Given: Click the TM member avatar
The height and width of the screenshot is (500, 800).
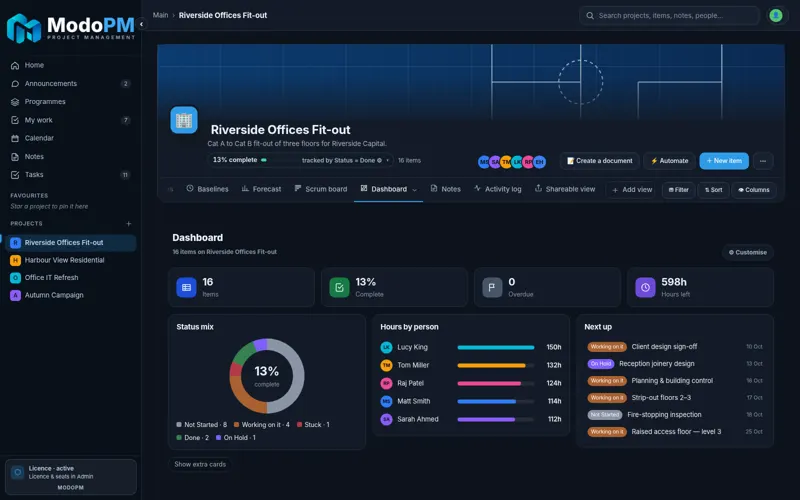Looking at the screenshot, I should 506,162.
